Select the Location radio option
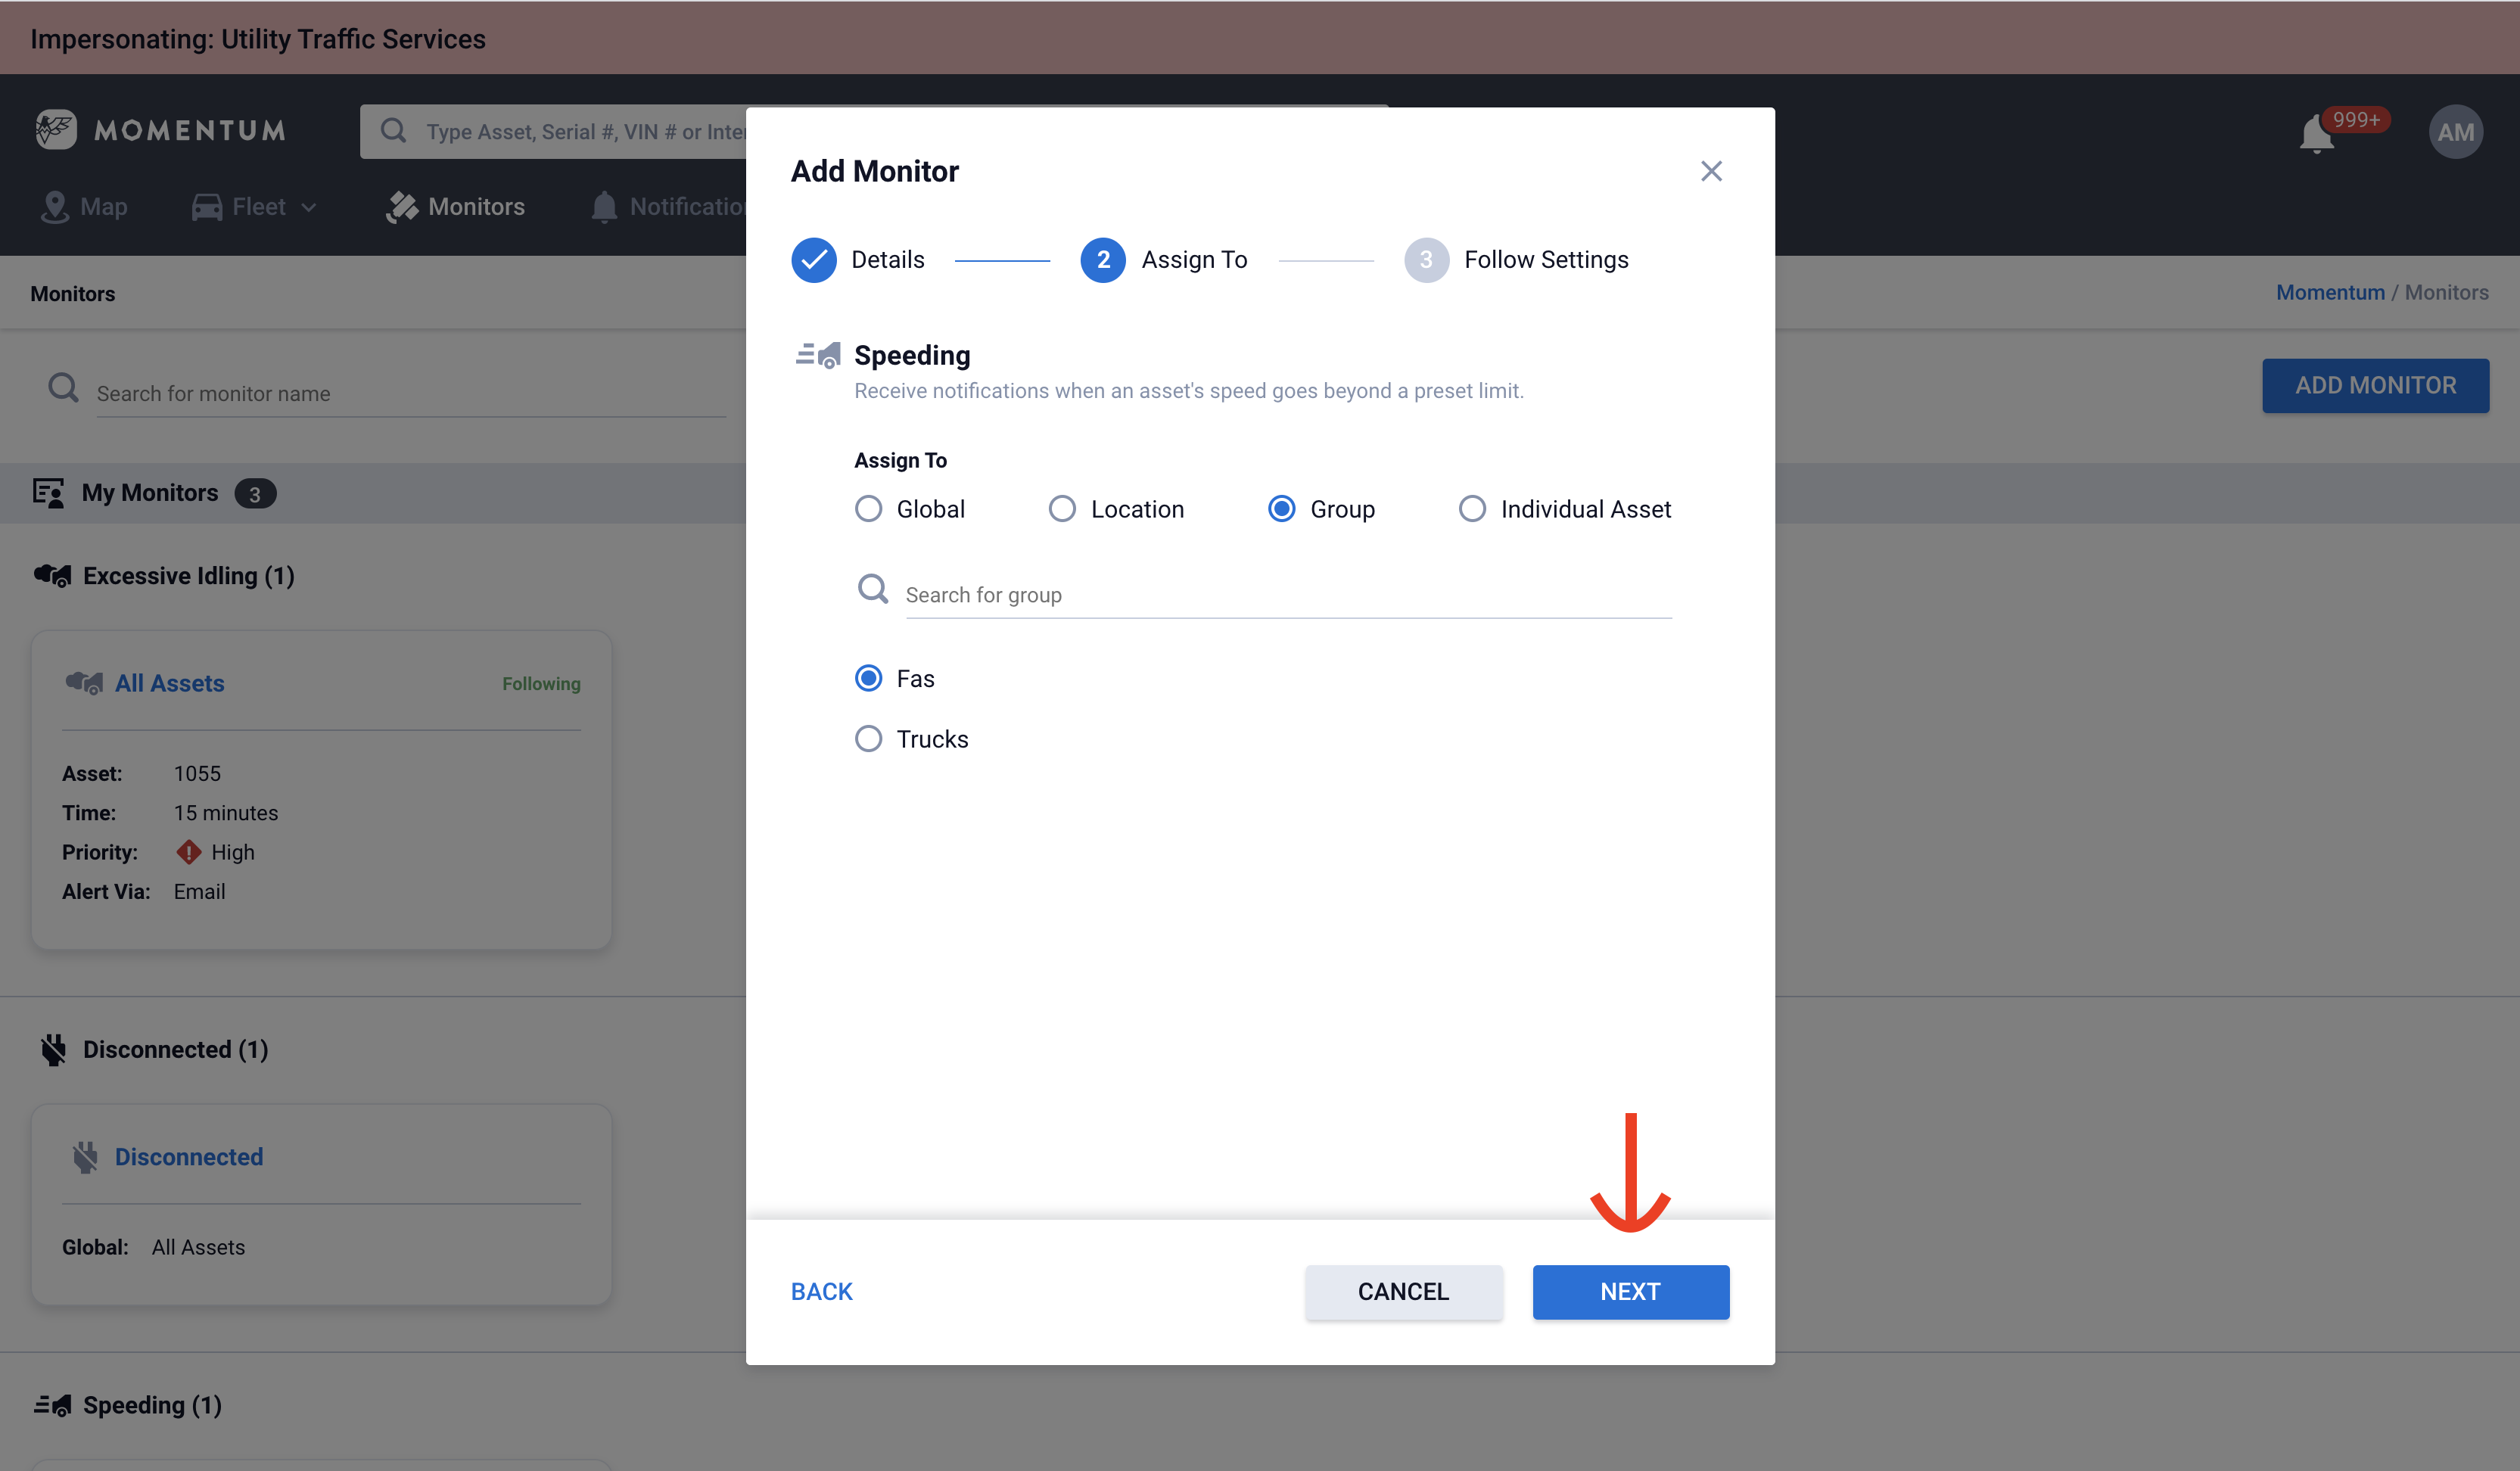This screenshot has height=1471, width=2520. click(x=1062, y=509)
